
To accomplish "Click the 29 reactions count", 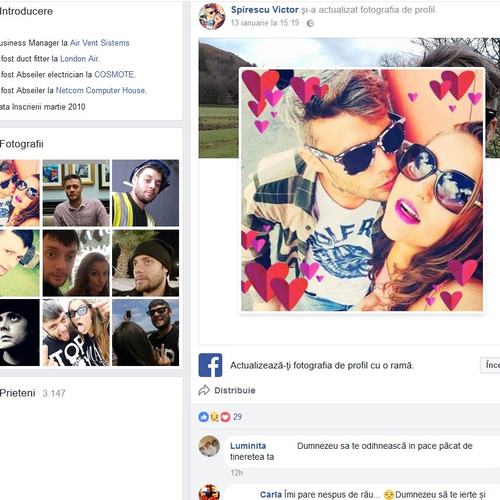I will 237,417.
